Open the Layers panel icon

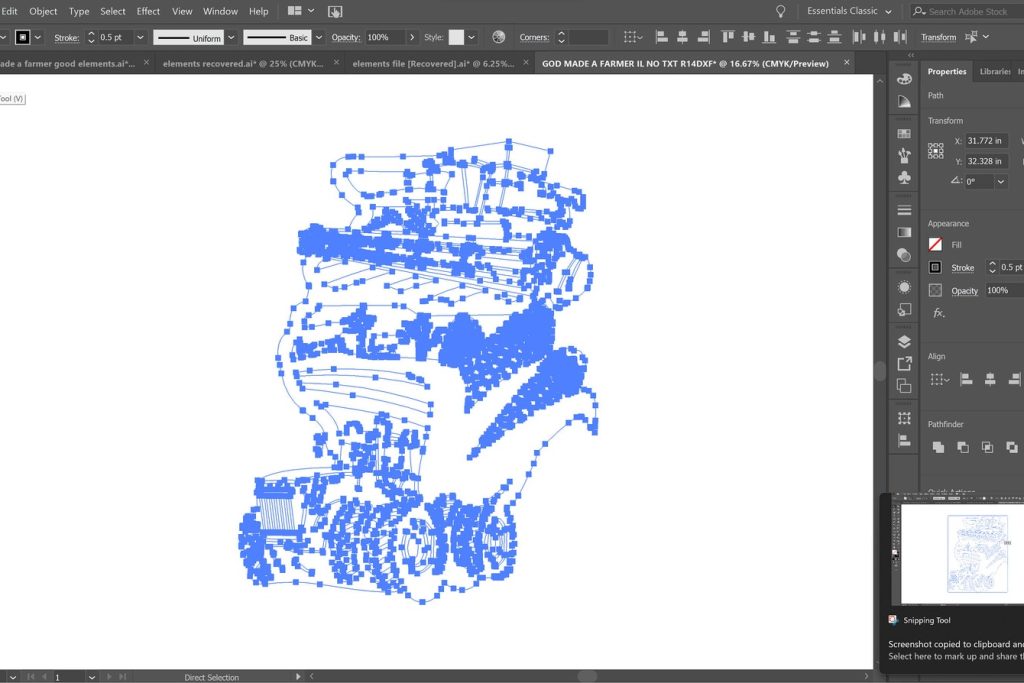pos(904,342)
